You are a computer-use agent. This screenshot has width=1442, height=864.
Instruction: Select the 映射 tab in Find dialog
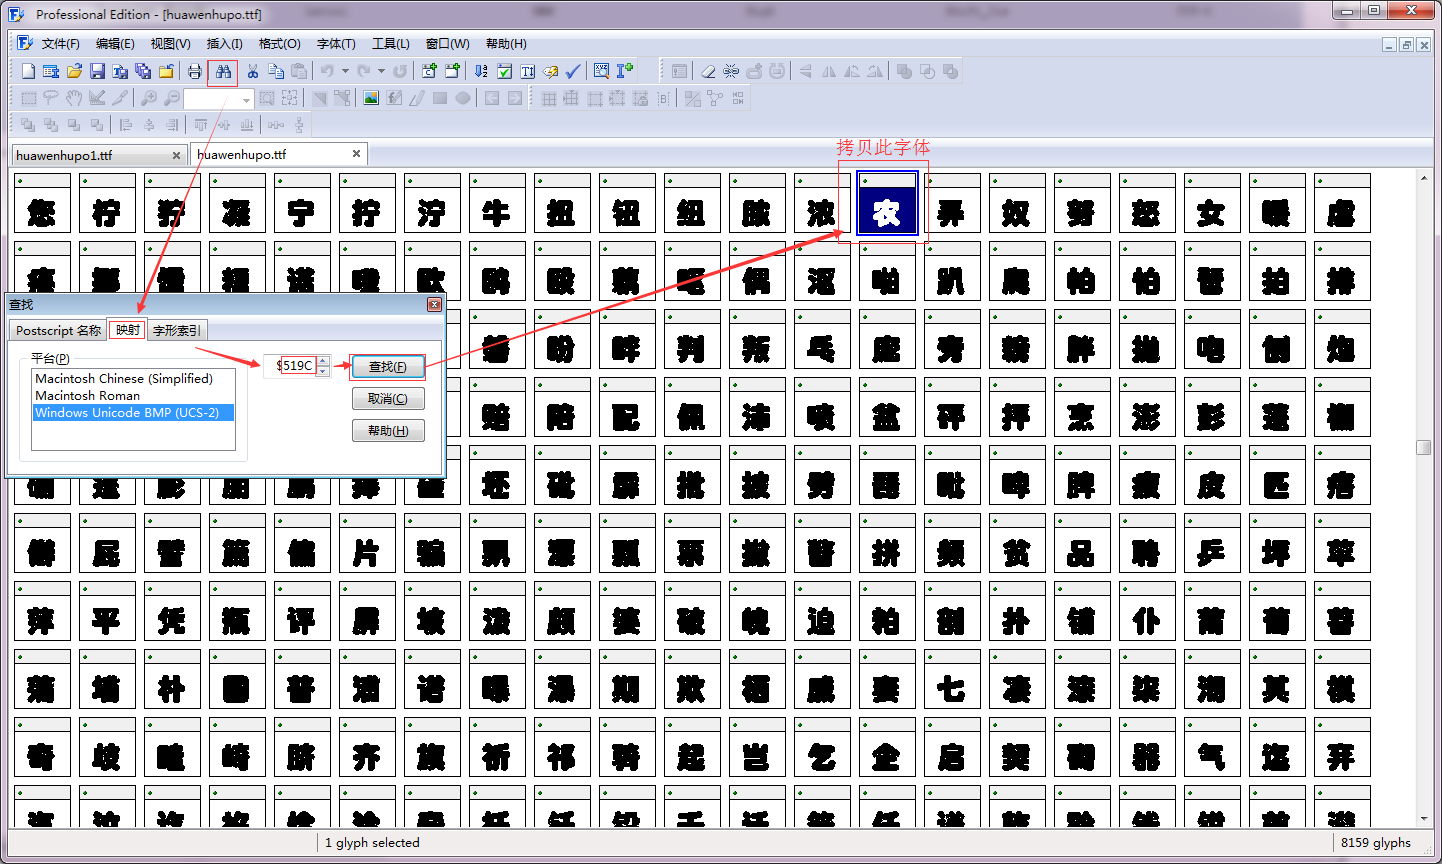(127, 330)
